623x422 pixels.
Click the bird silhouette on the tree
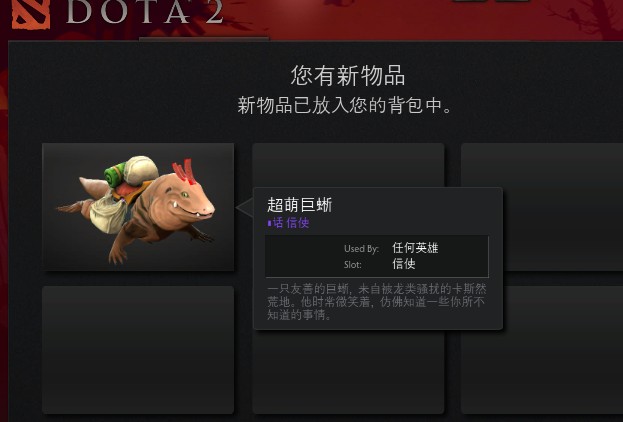click(x=573, y=16)
